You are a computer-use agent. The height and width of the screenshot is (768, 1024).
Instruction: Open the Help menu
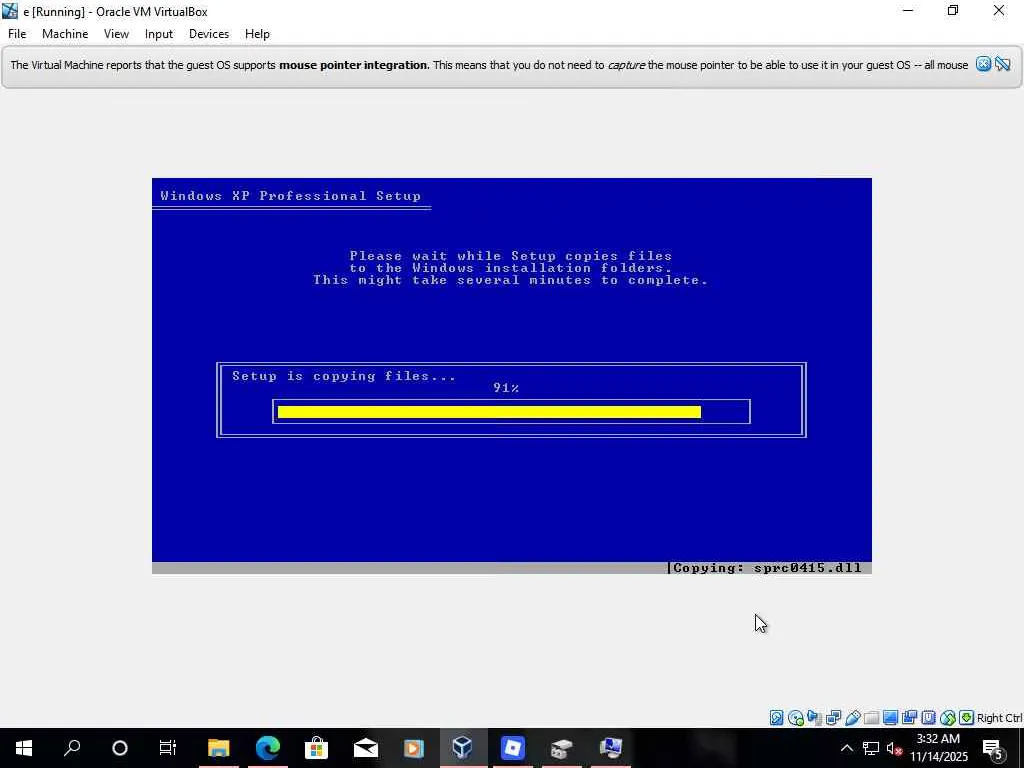[257, 34]
